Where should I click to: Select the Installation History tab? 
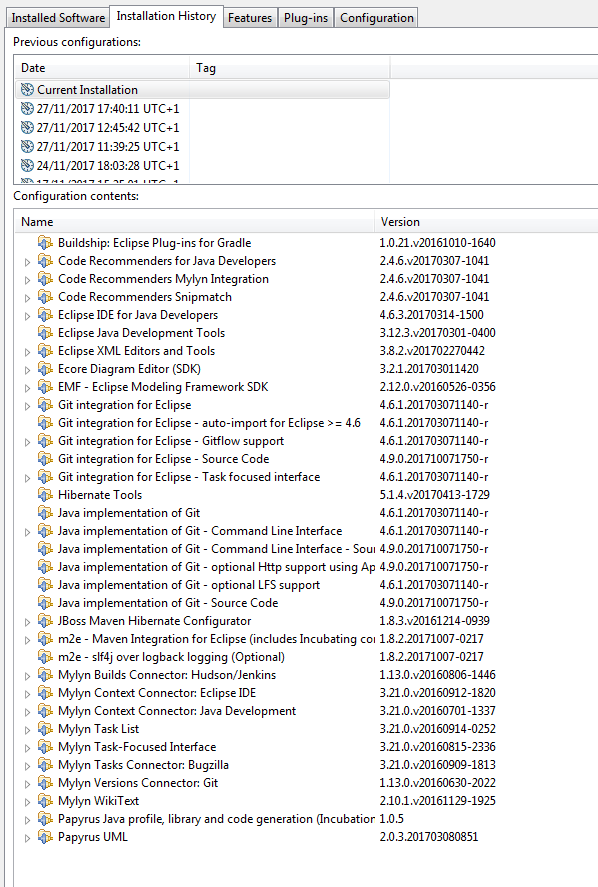(x=166, y=16)
